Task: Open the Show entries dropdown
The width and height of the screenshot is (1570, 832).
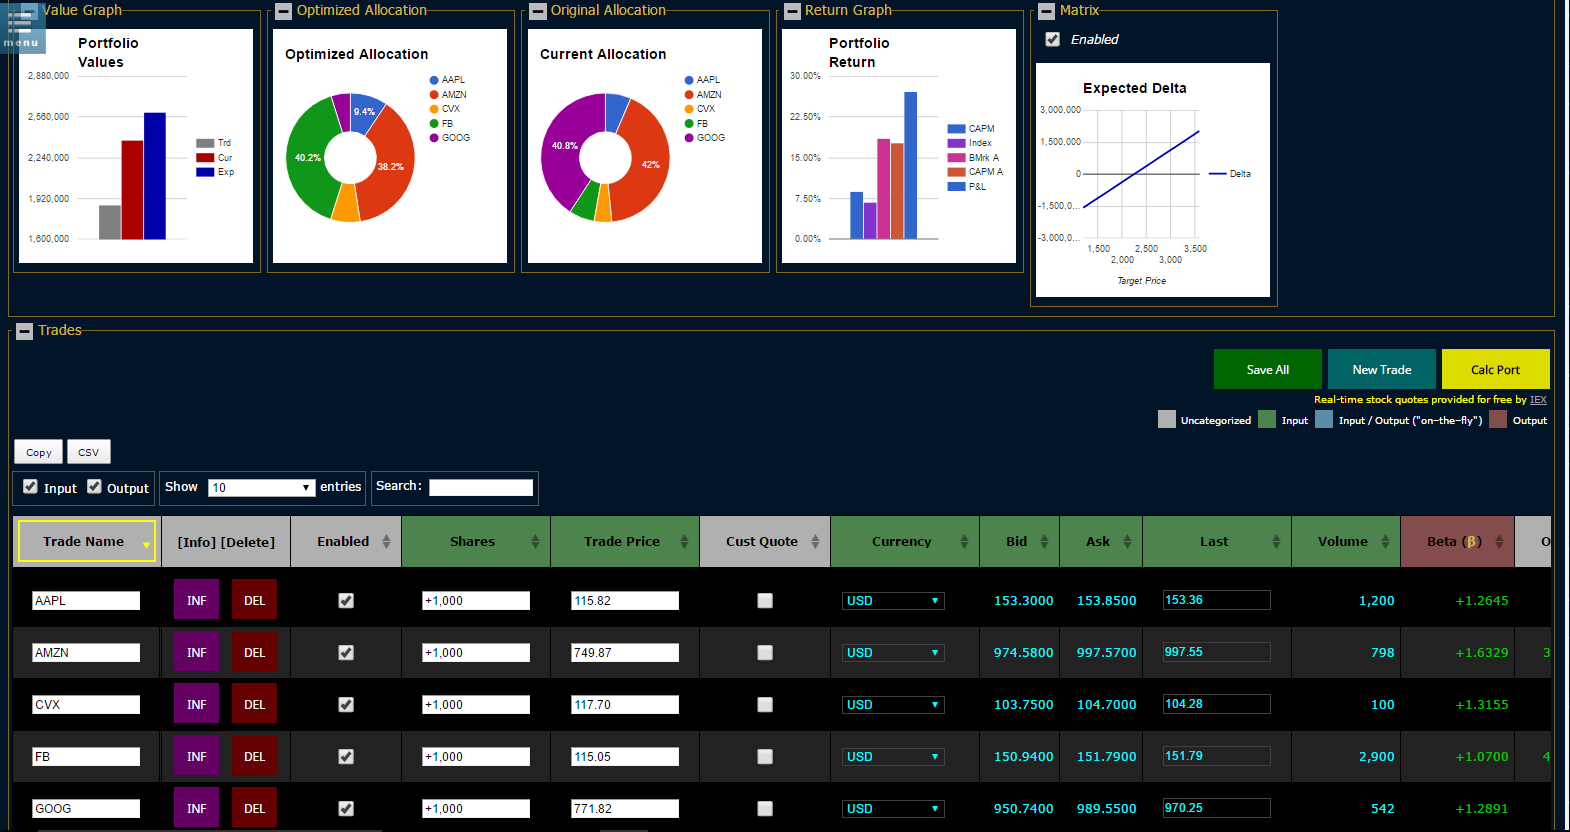Action: [x=262, y=488]
